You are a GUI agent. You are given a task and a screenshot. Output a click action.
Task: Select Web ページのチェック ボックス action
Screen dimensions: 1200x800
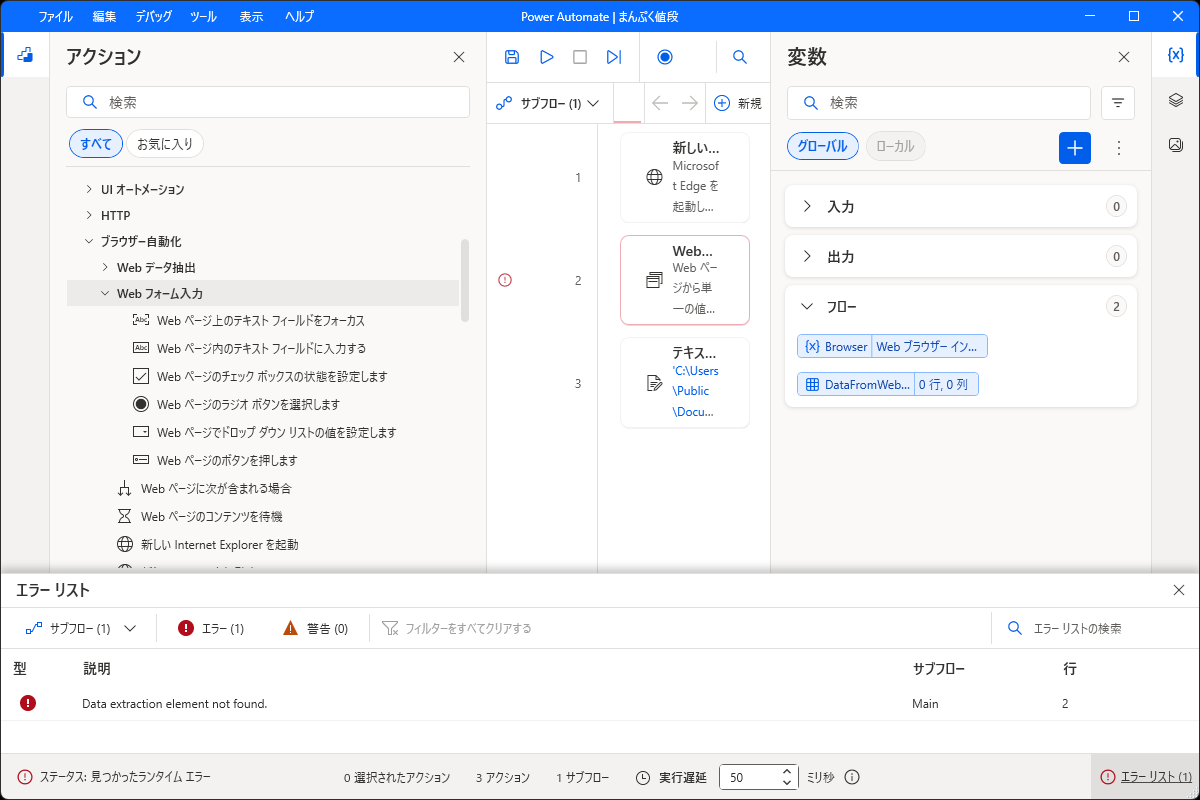272,377
